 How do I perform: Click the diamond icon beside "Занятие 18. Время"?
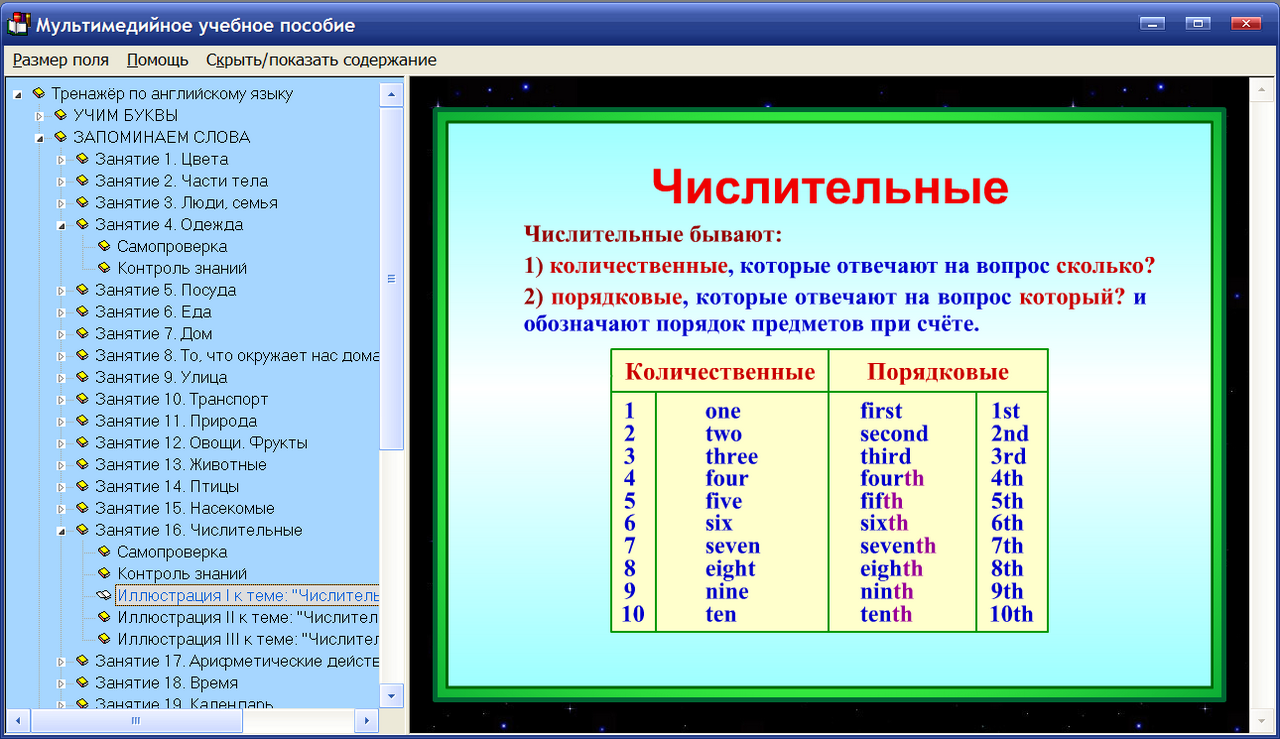pyautogui.click(x=81, y=683)
